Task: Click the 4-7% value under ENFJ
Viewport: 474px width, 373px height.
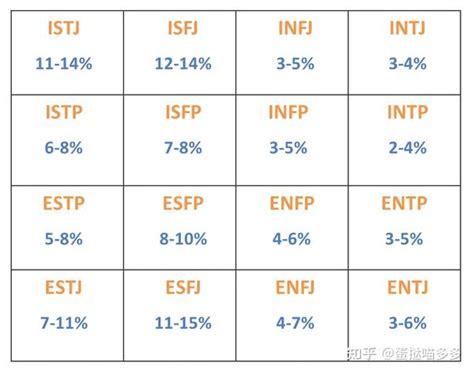Action: click(295, 323)
